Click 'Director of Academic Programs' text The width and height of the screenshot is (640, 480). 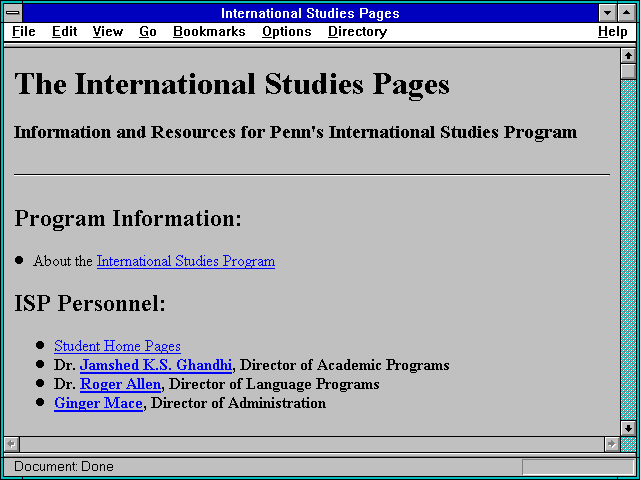click(x=344, y=365)
